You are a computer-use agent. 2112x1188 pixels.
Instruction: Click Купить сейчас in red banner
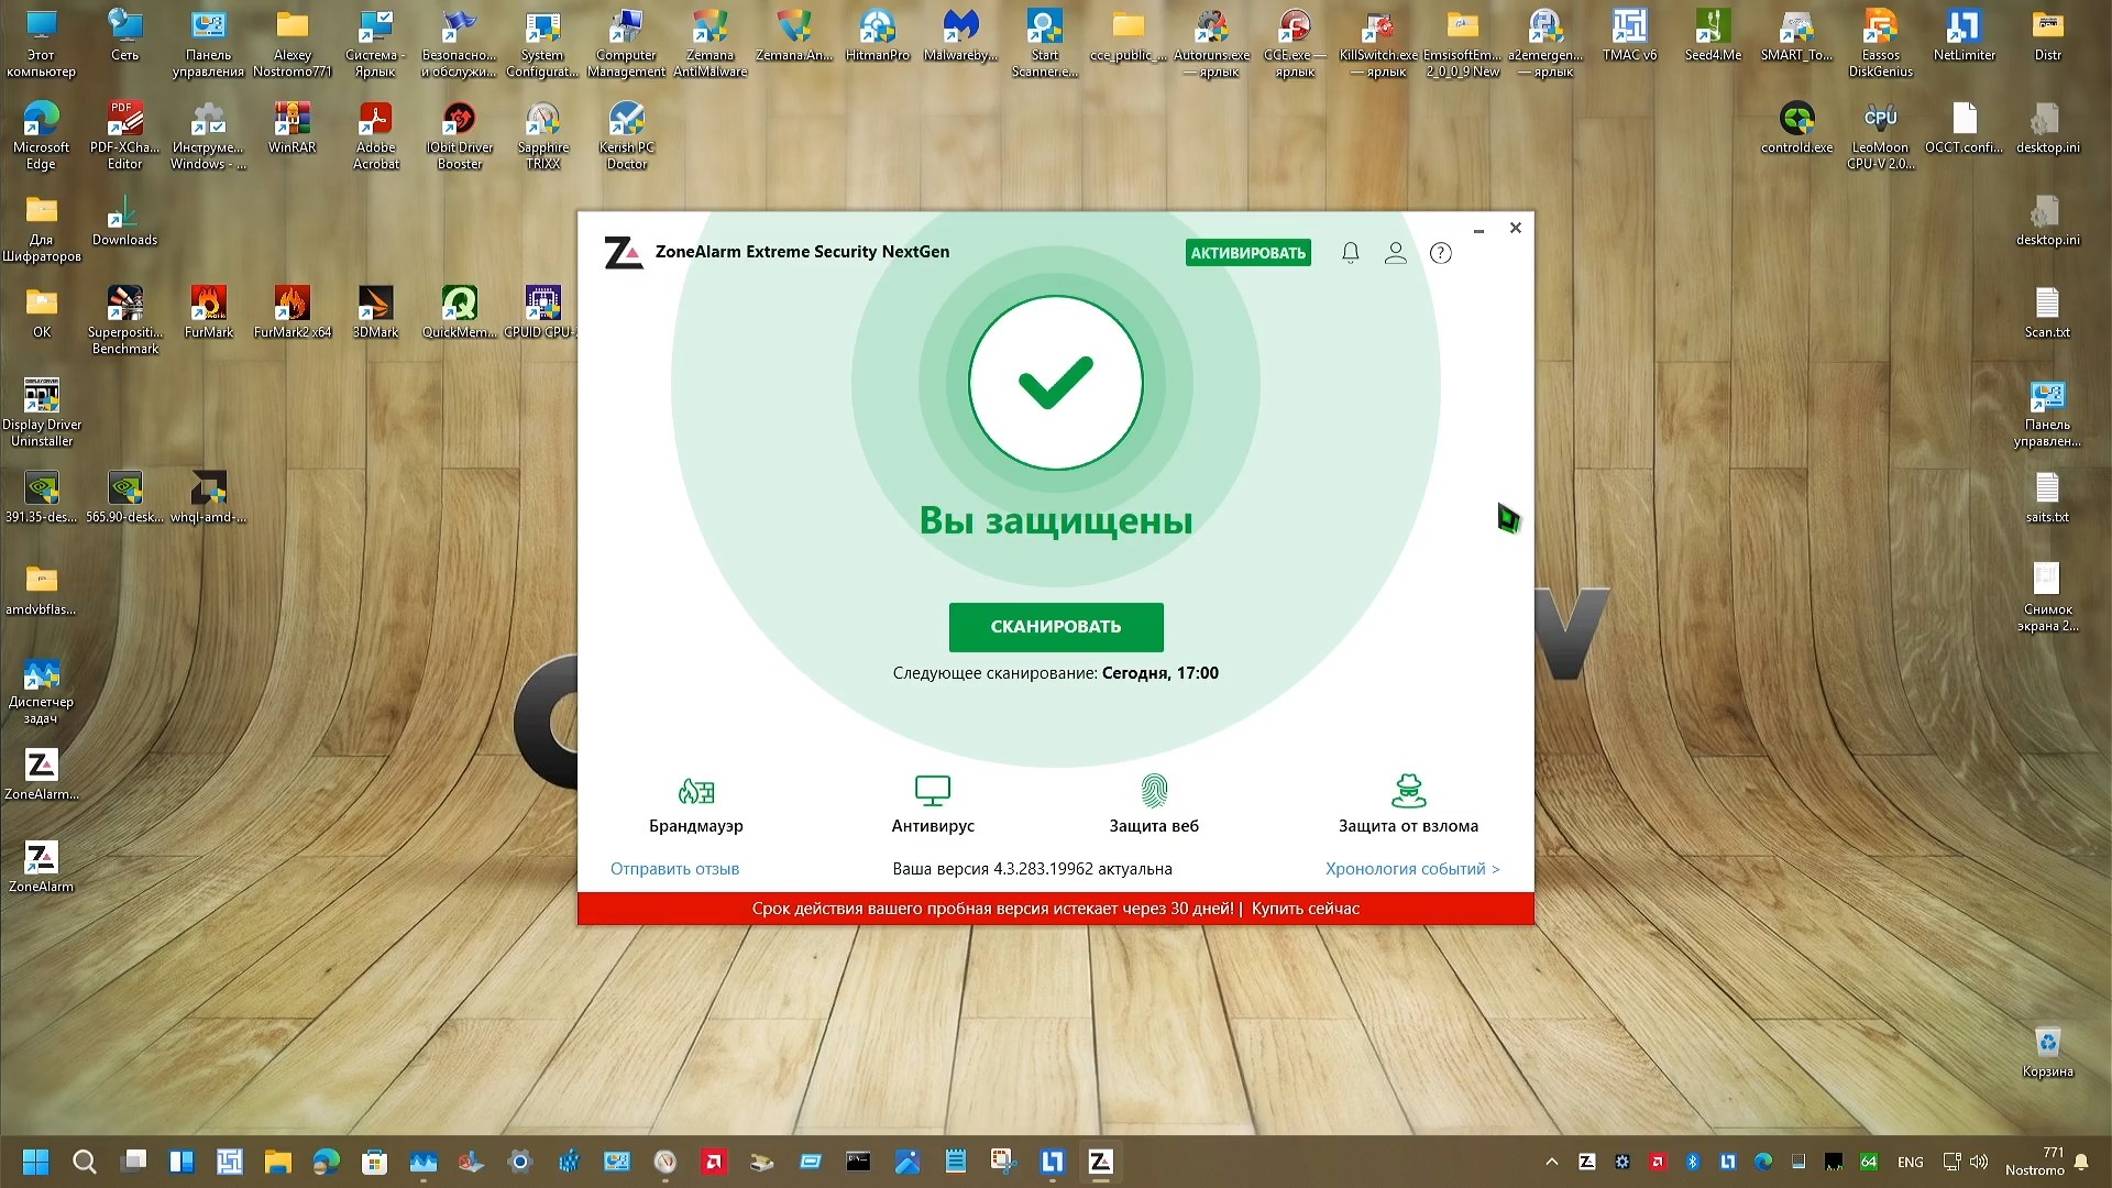coord(1305,908)
